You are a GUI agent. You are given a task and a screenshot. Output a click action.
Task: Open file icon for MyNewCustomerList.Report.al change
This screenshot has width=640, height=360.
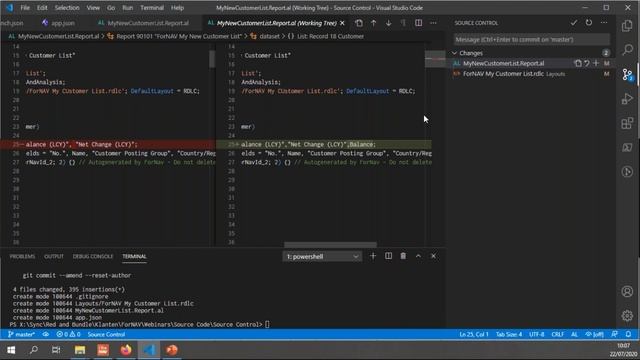coord(578,63)
